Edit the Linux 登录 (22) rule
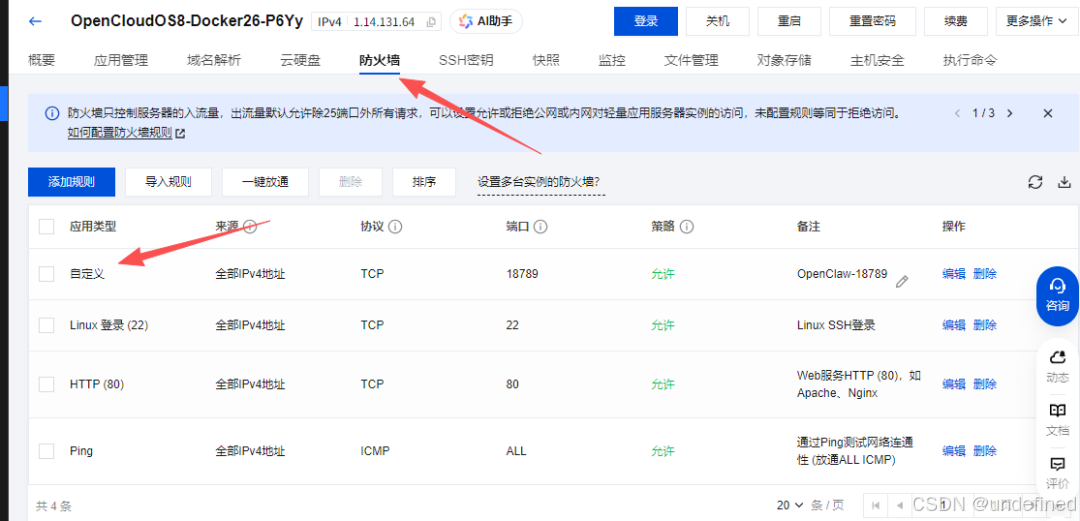1080x521 pixels. [954, 325]
